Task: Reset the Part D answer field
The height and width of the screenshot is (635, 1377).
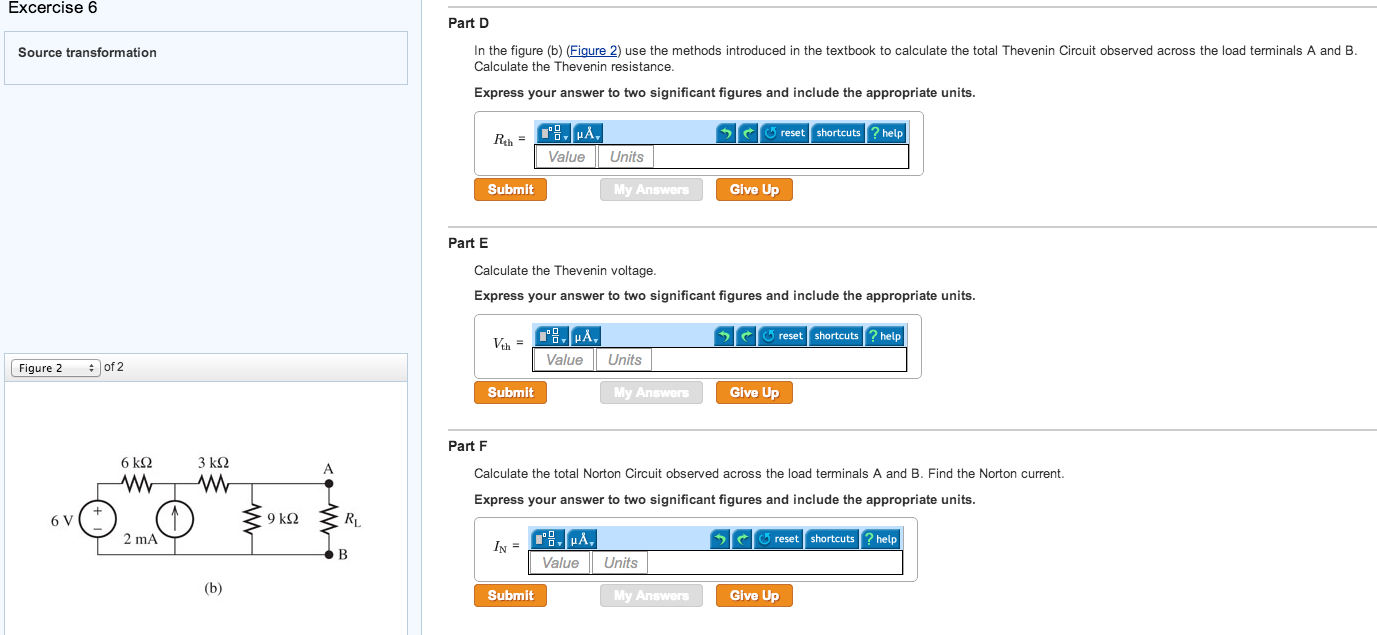Action: (785, 133)
